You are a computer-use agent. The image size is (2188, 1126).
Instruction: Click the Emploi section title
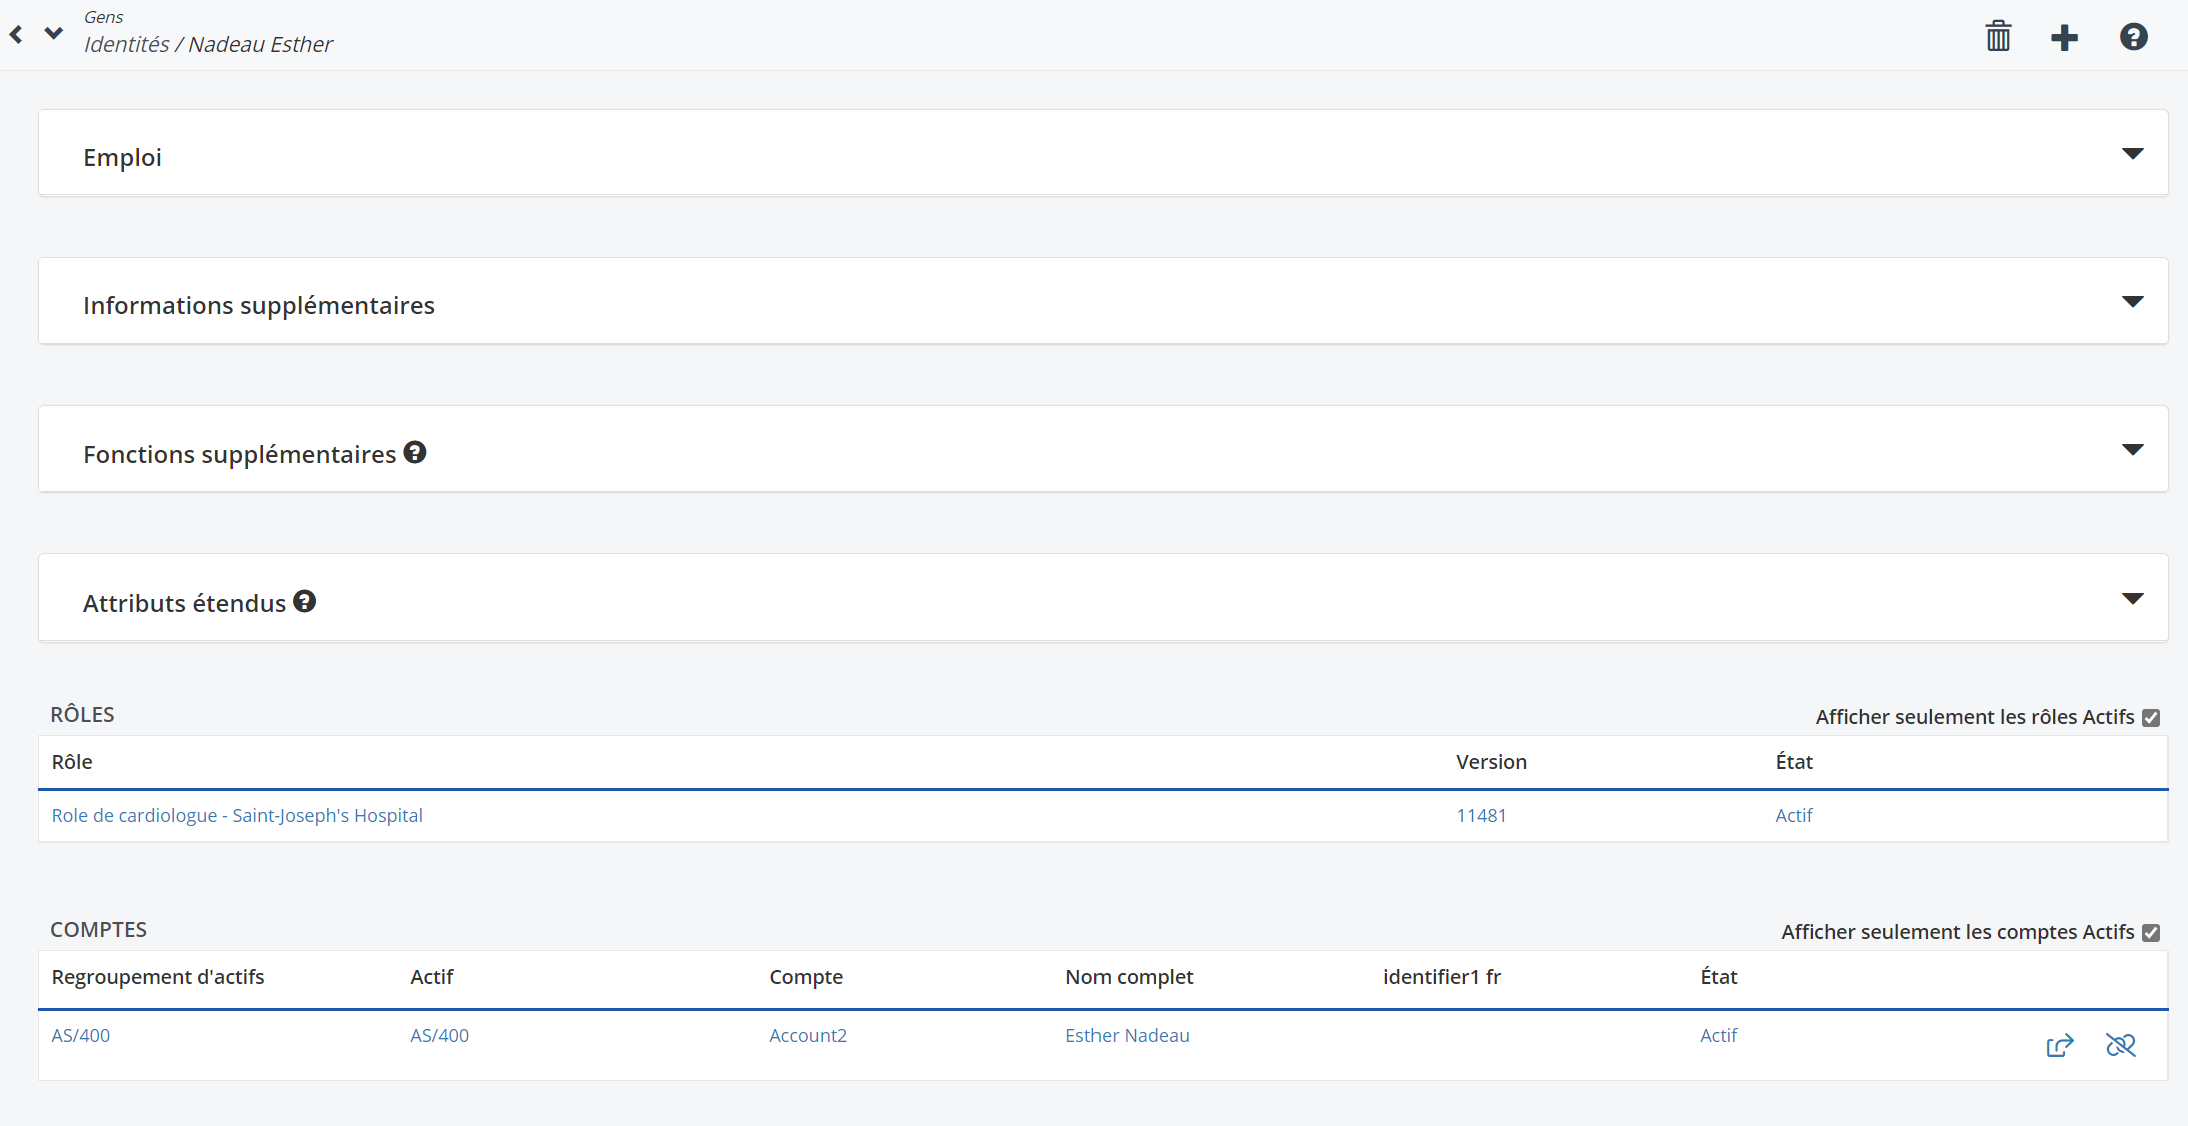(x=122, y=157)
